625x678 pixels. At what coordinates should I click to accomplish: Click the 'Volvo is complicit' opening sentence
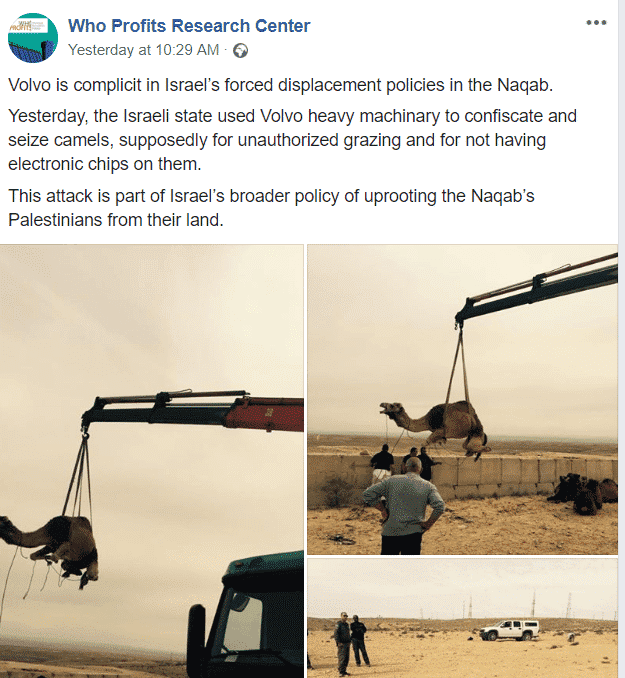coord(281,85)
